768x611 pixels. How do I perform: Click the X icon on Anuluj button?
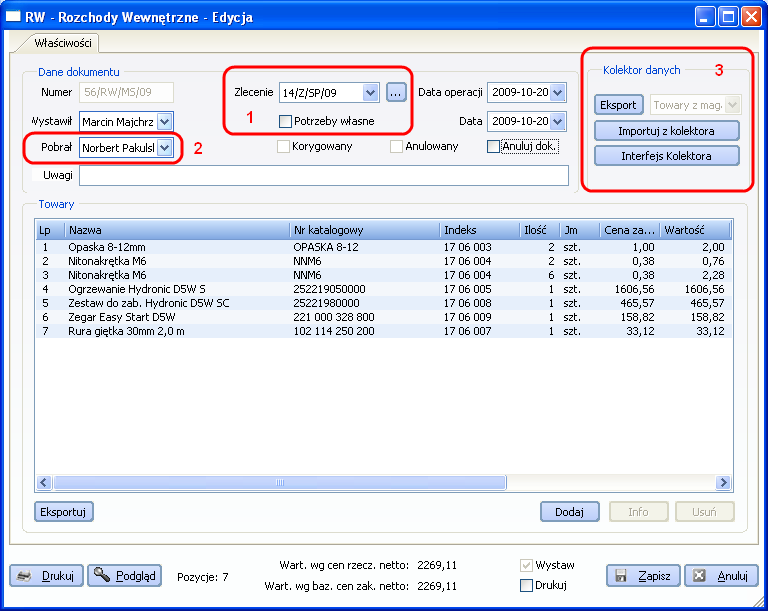tap(699, 576)
